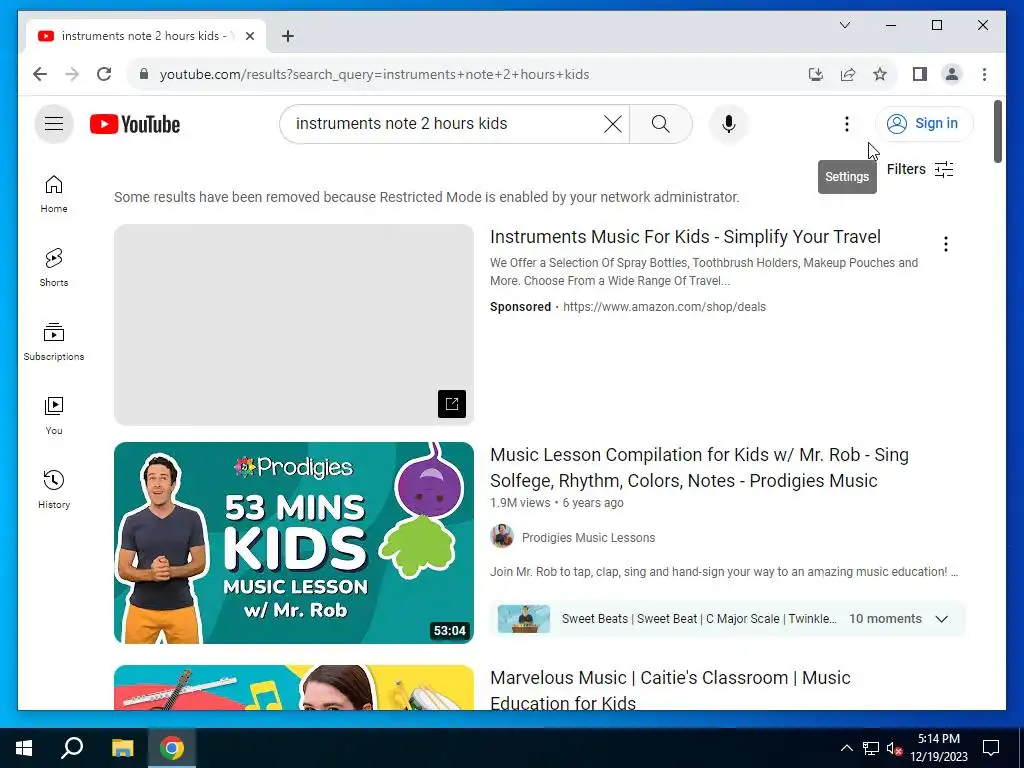The width and height of the screenshot is (1024, 768).
Task: Play the 53 Mins Kids Music Lesson thumbnail
Action: [x=293, y=543]
